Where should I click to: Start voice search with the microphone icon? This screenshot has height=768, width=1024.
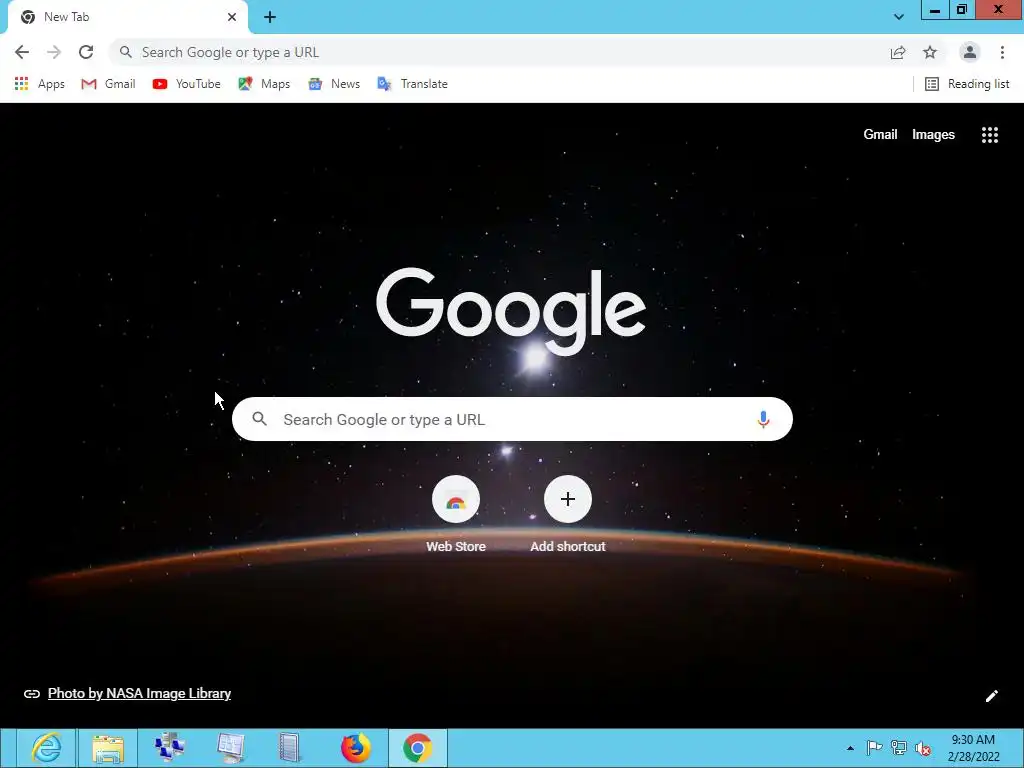pyautogui.click(x=763, y=419)
